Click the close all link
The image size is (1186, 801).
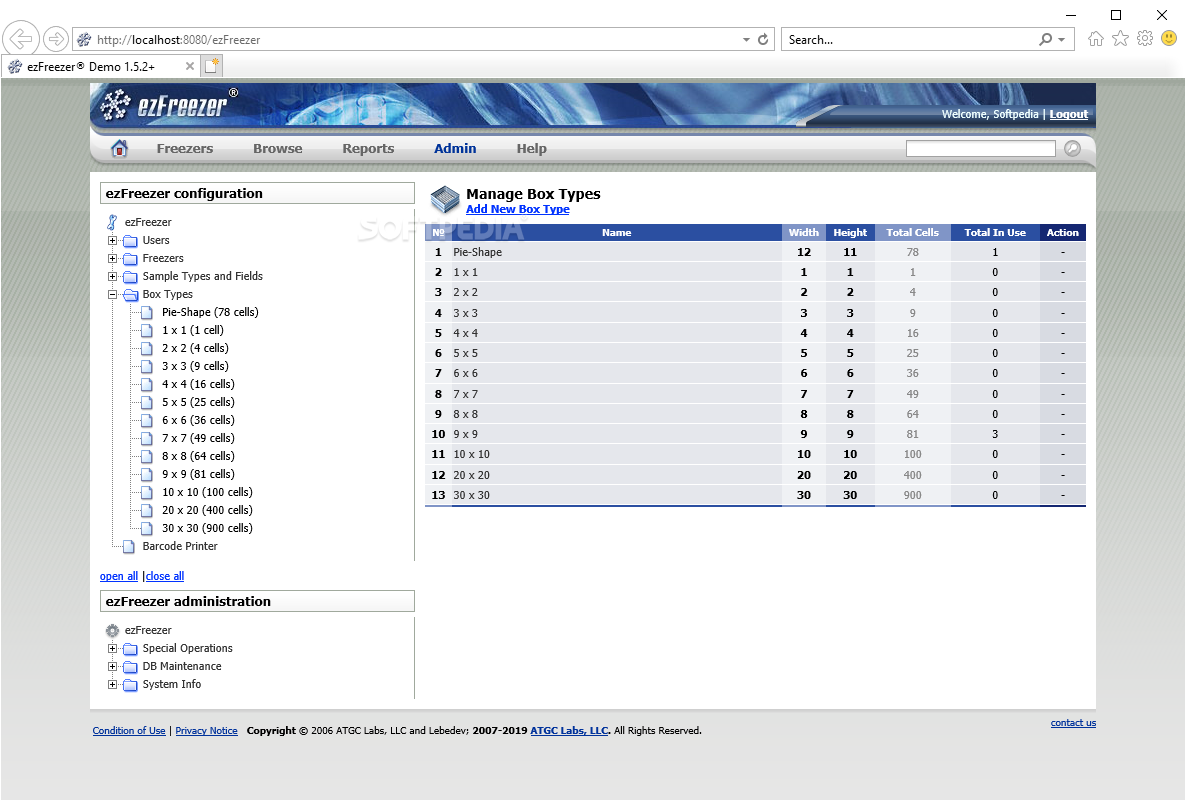[165, 576]
